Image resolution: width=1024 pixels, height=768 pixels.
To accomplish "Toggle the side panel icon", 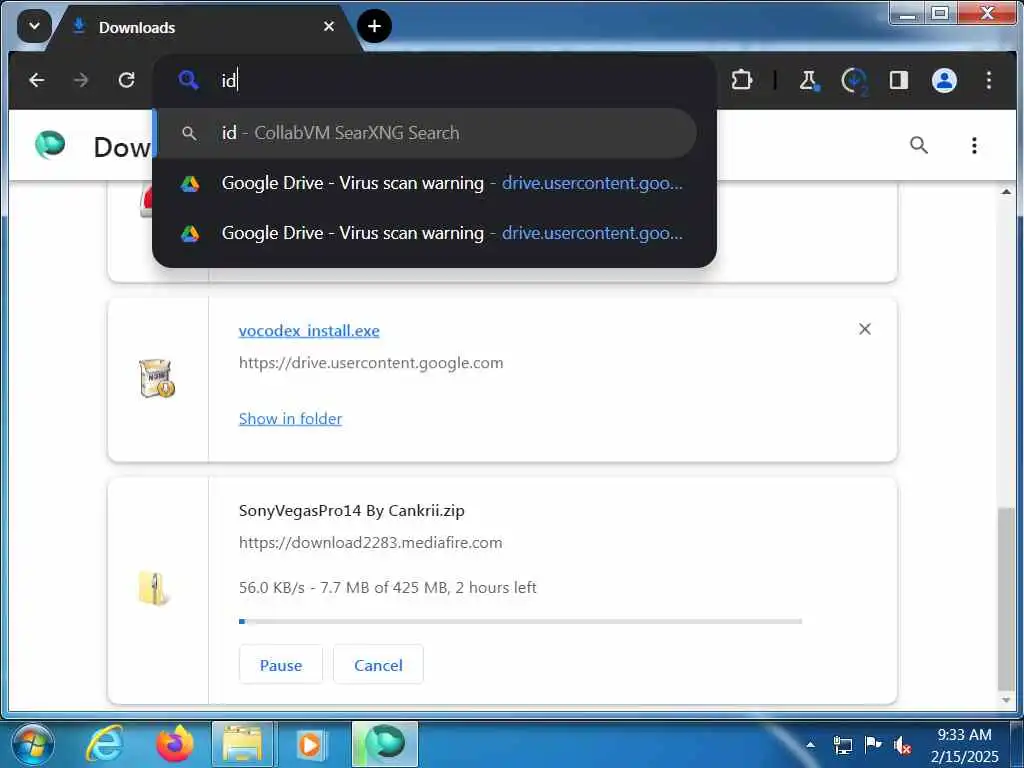I will click(x=899, y=80).
